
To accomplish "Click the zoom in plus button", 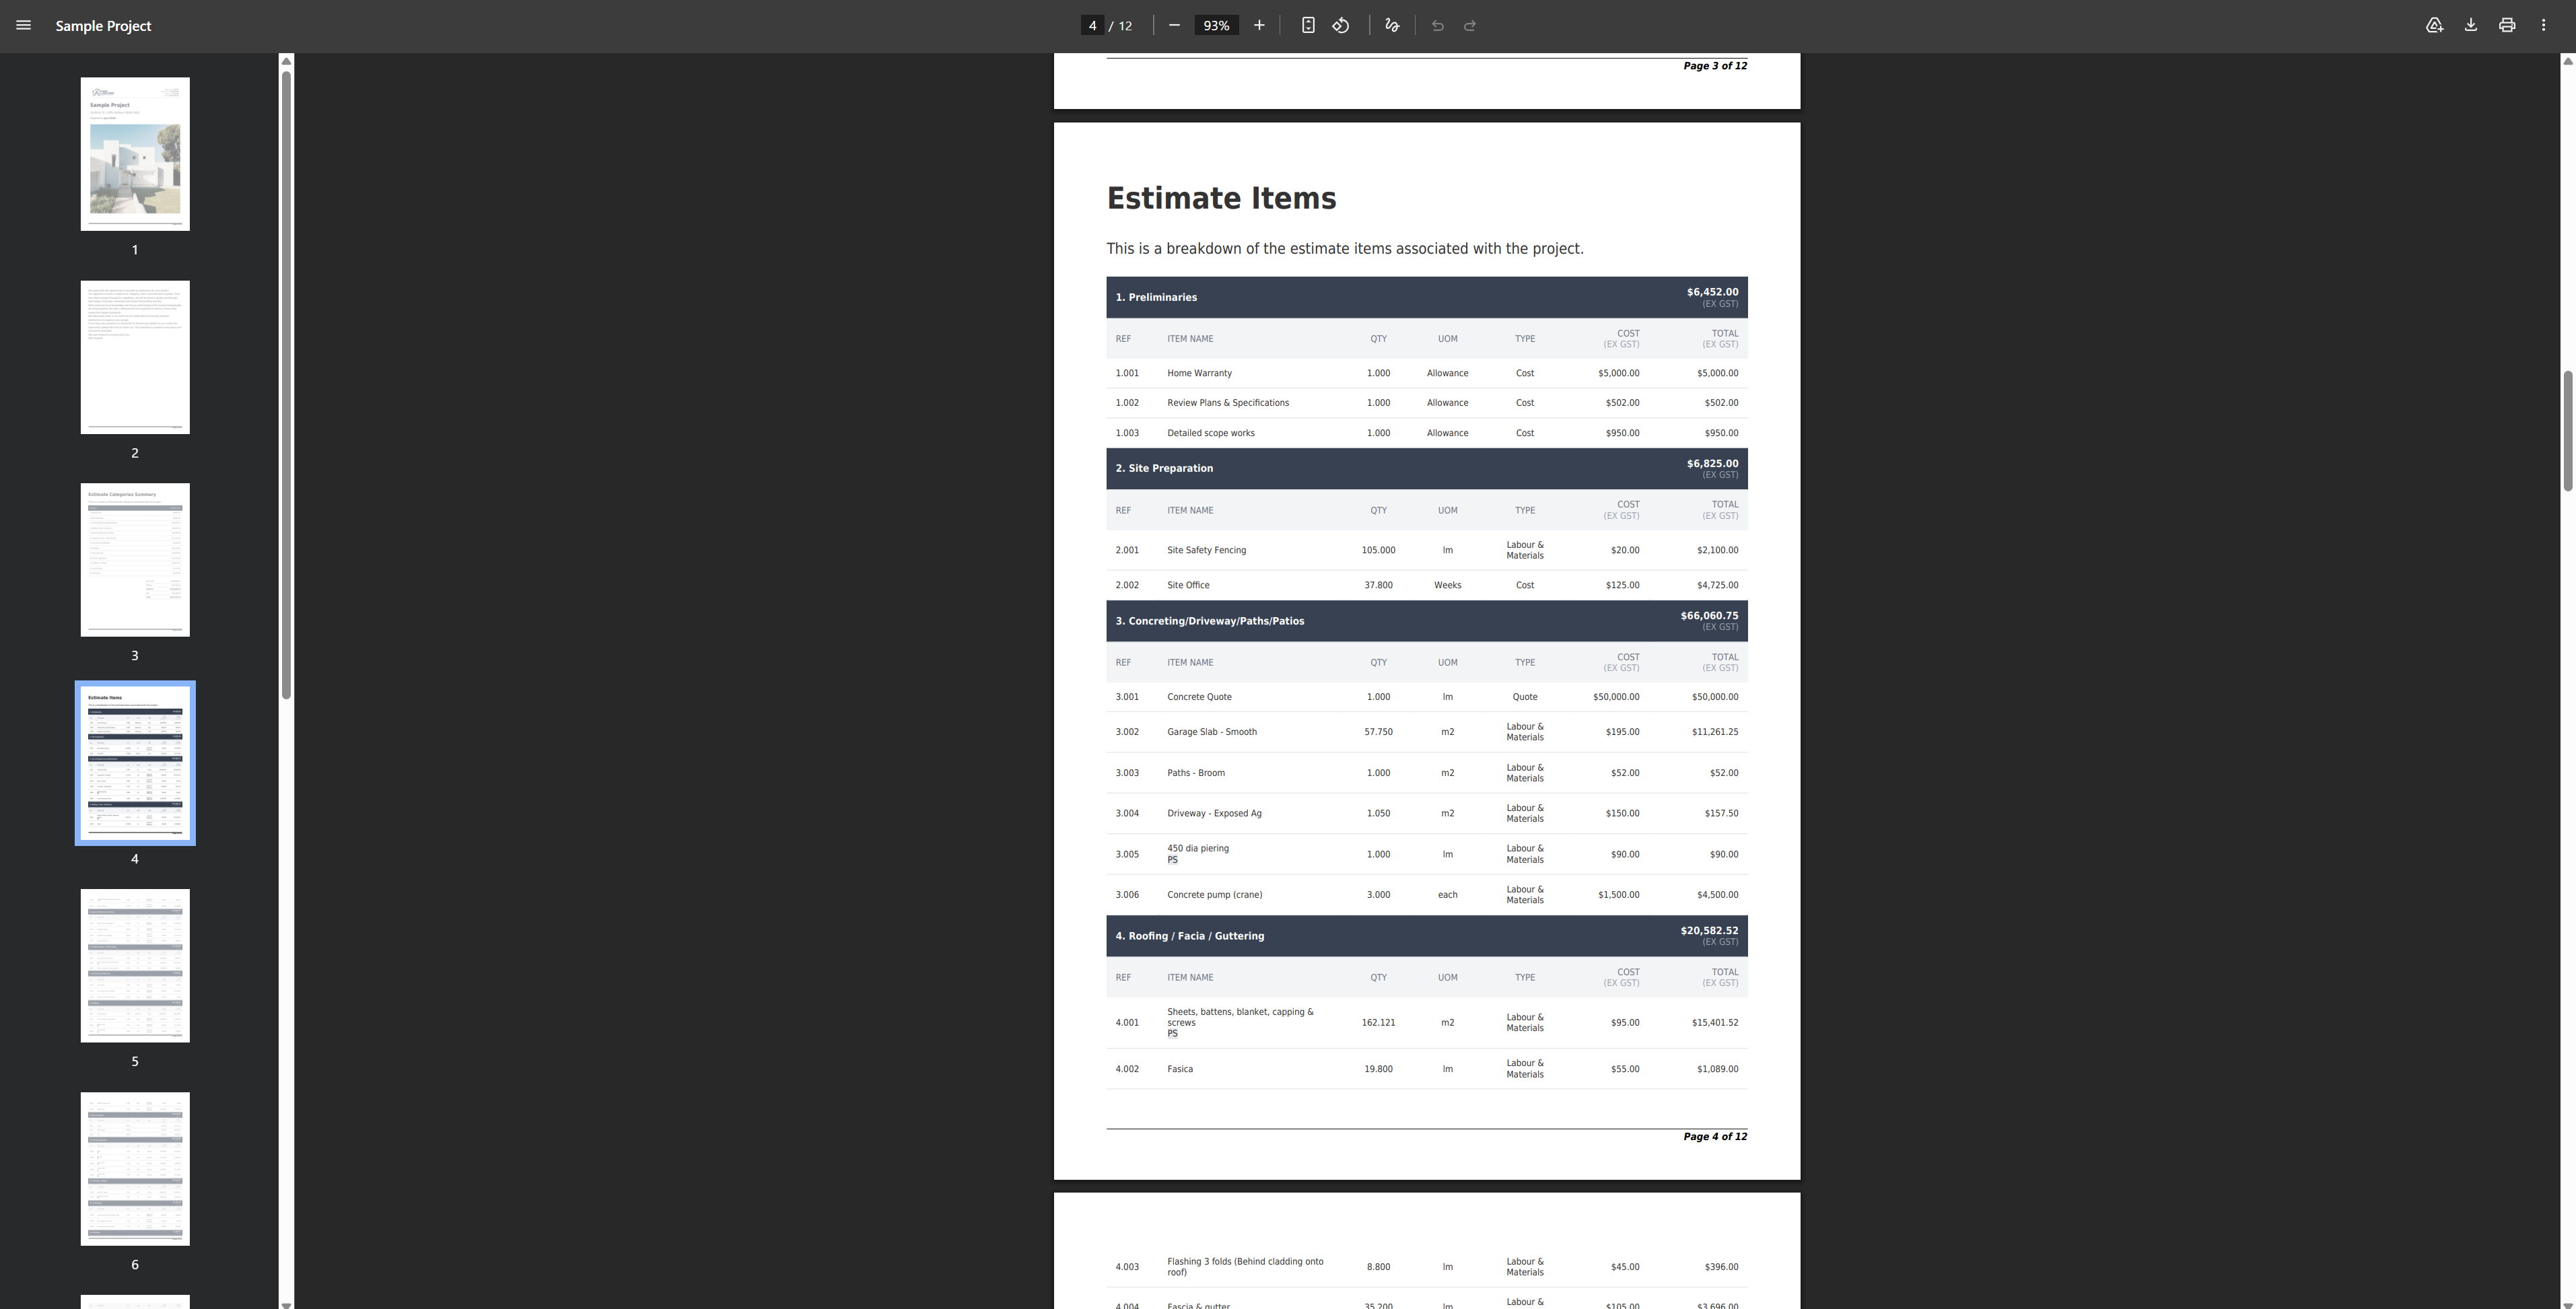I will click(1259, 25).
